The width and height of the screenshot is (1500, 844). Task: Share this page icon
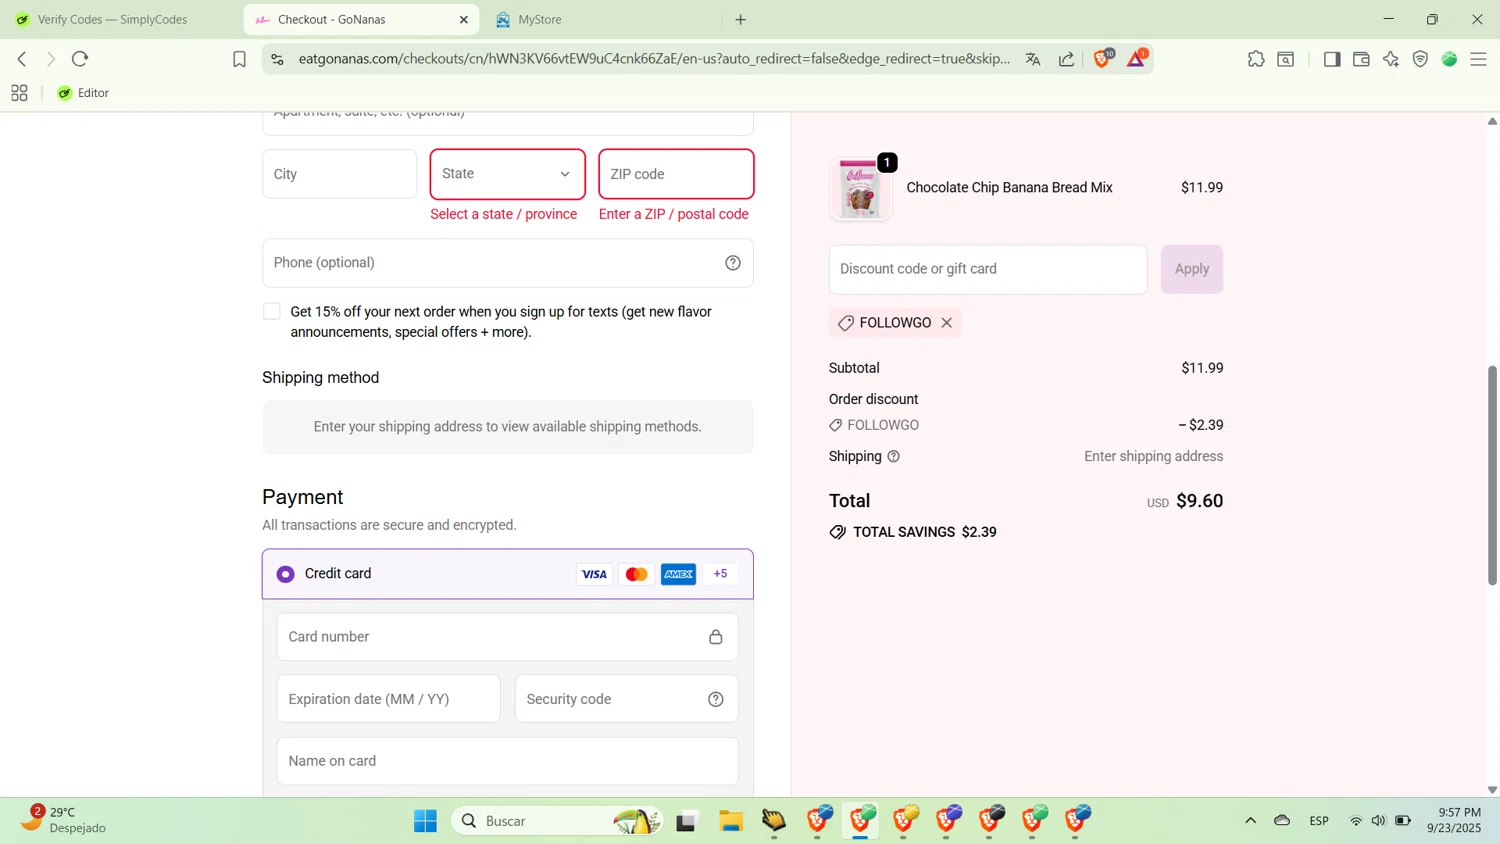[x=1067, y=59]
